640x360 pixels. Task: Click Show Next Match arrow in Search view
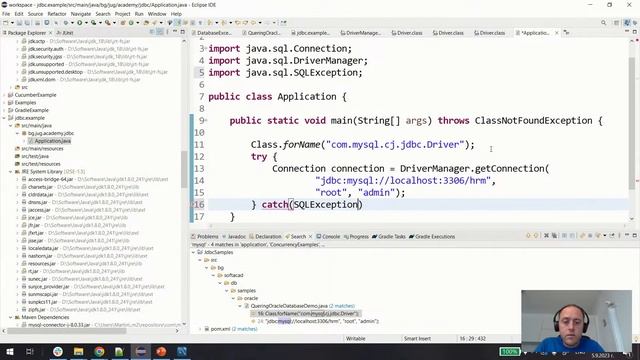[x=528, y=236]
